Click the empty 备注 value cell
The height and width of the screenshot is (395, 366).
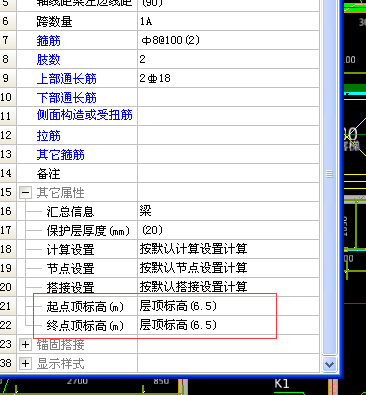point(228,173)
